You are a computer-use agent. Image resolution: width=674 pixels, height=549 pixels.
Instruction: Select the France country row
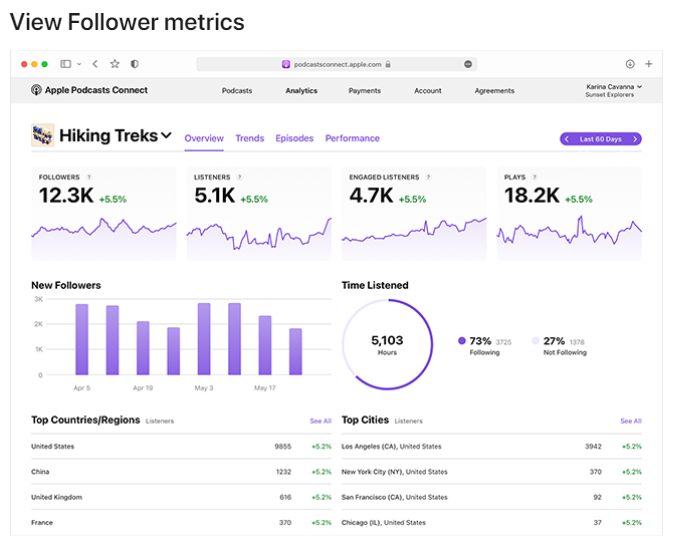[x=181, y=522]
